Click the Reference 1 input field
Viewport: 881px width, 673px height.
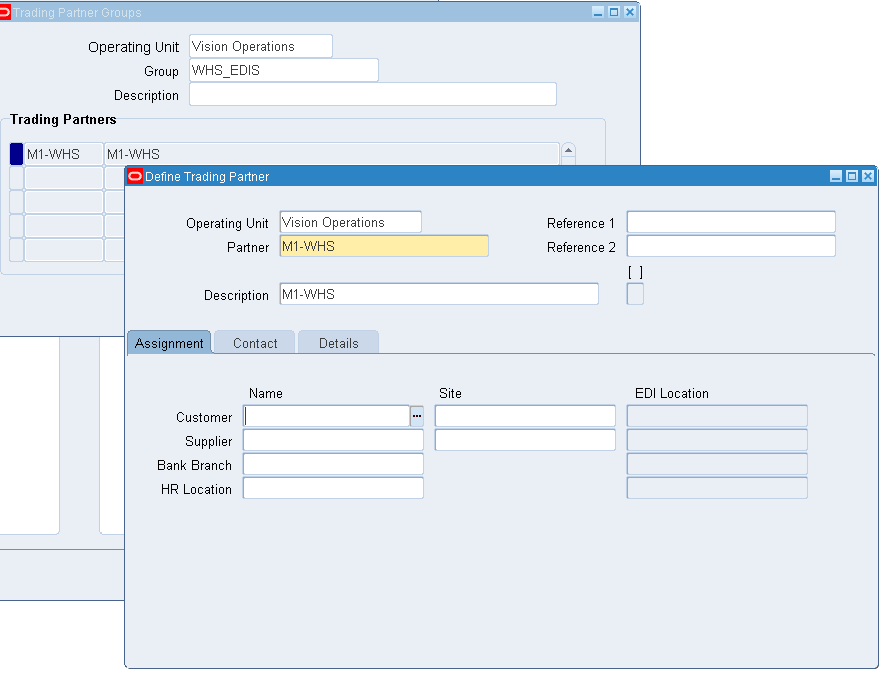[x=730, y=222]
